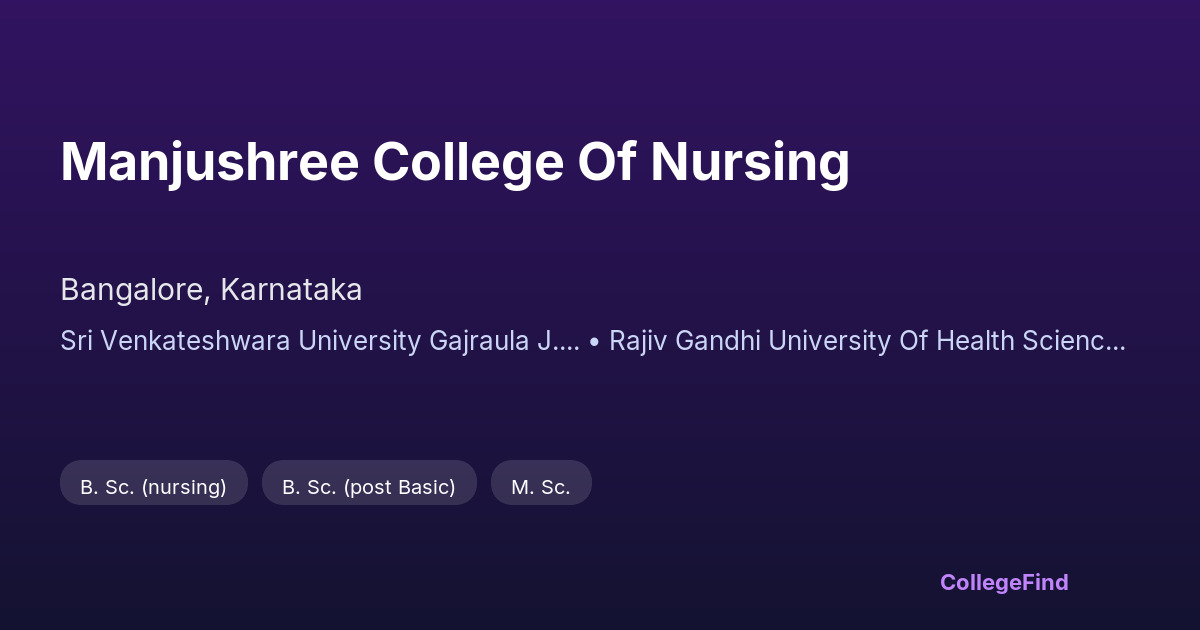Open Sri Venkateshwara University Gajraula affiliation

pos(320,341)
